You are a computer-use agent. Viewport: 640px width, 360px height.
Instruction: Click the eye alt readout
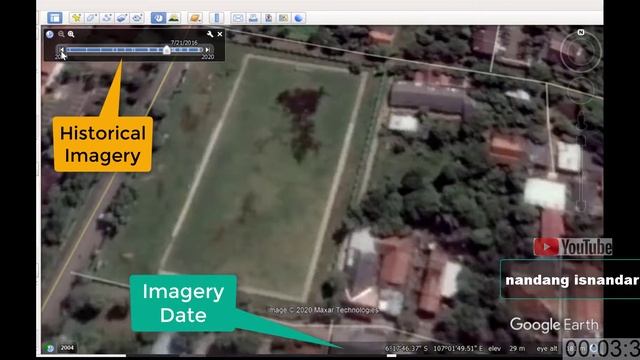547,349
